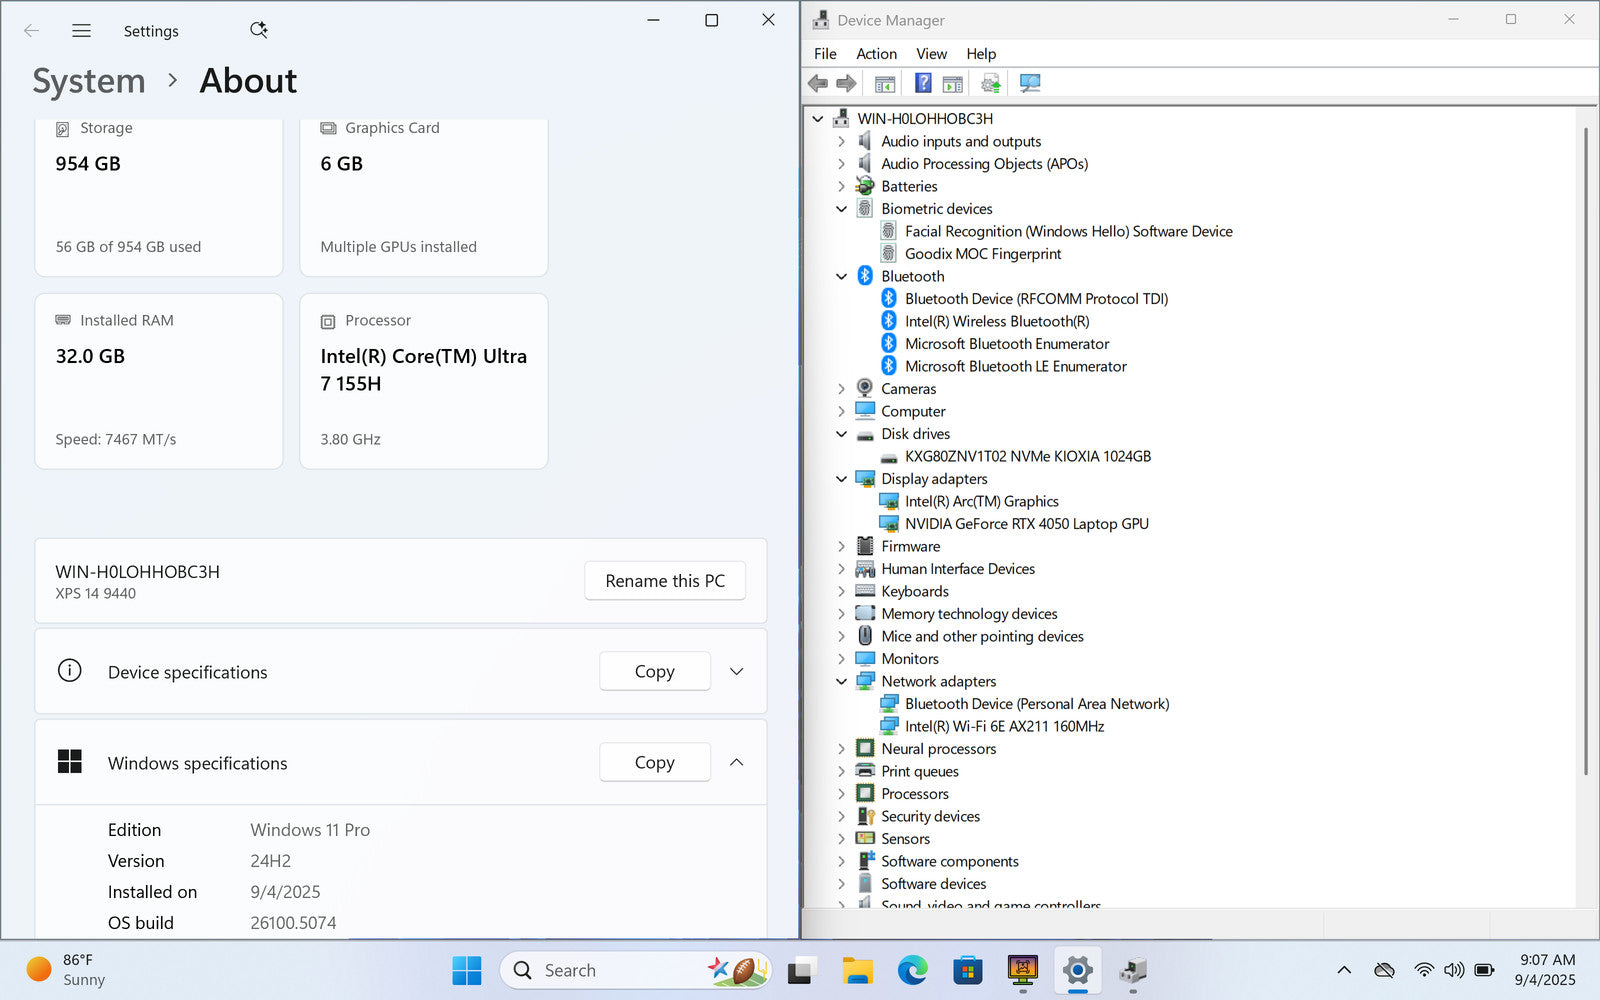1600x1000 pixels.
Task: Expand the Cameras node
Action: [841, 389]
